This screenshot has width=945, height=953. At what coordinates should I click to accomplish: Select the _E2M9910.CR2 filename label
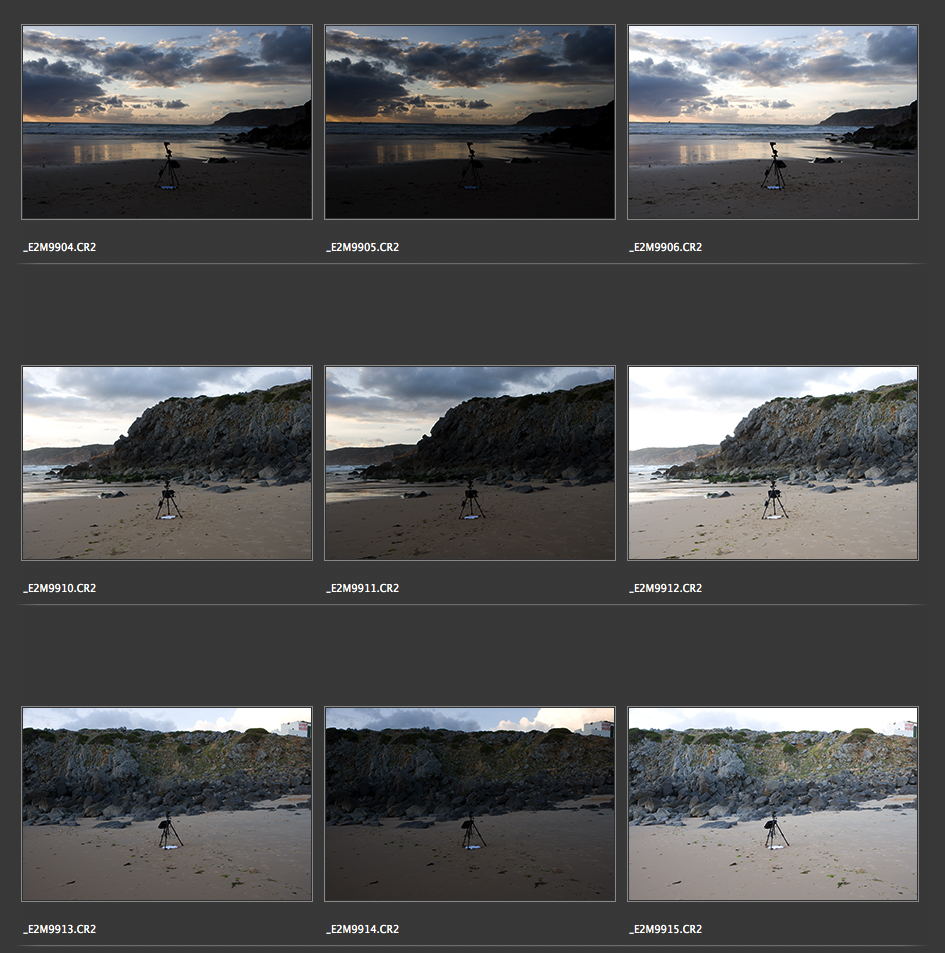(60, 588)
